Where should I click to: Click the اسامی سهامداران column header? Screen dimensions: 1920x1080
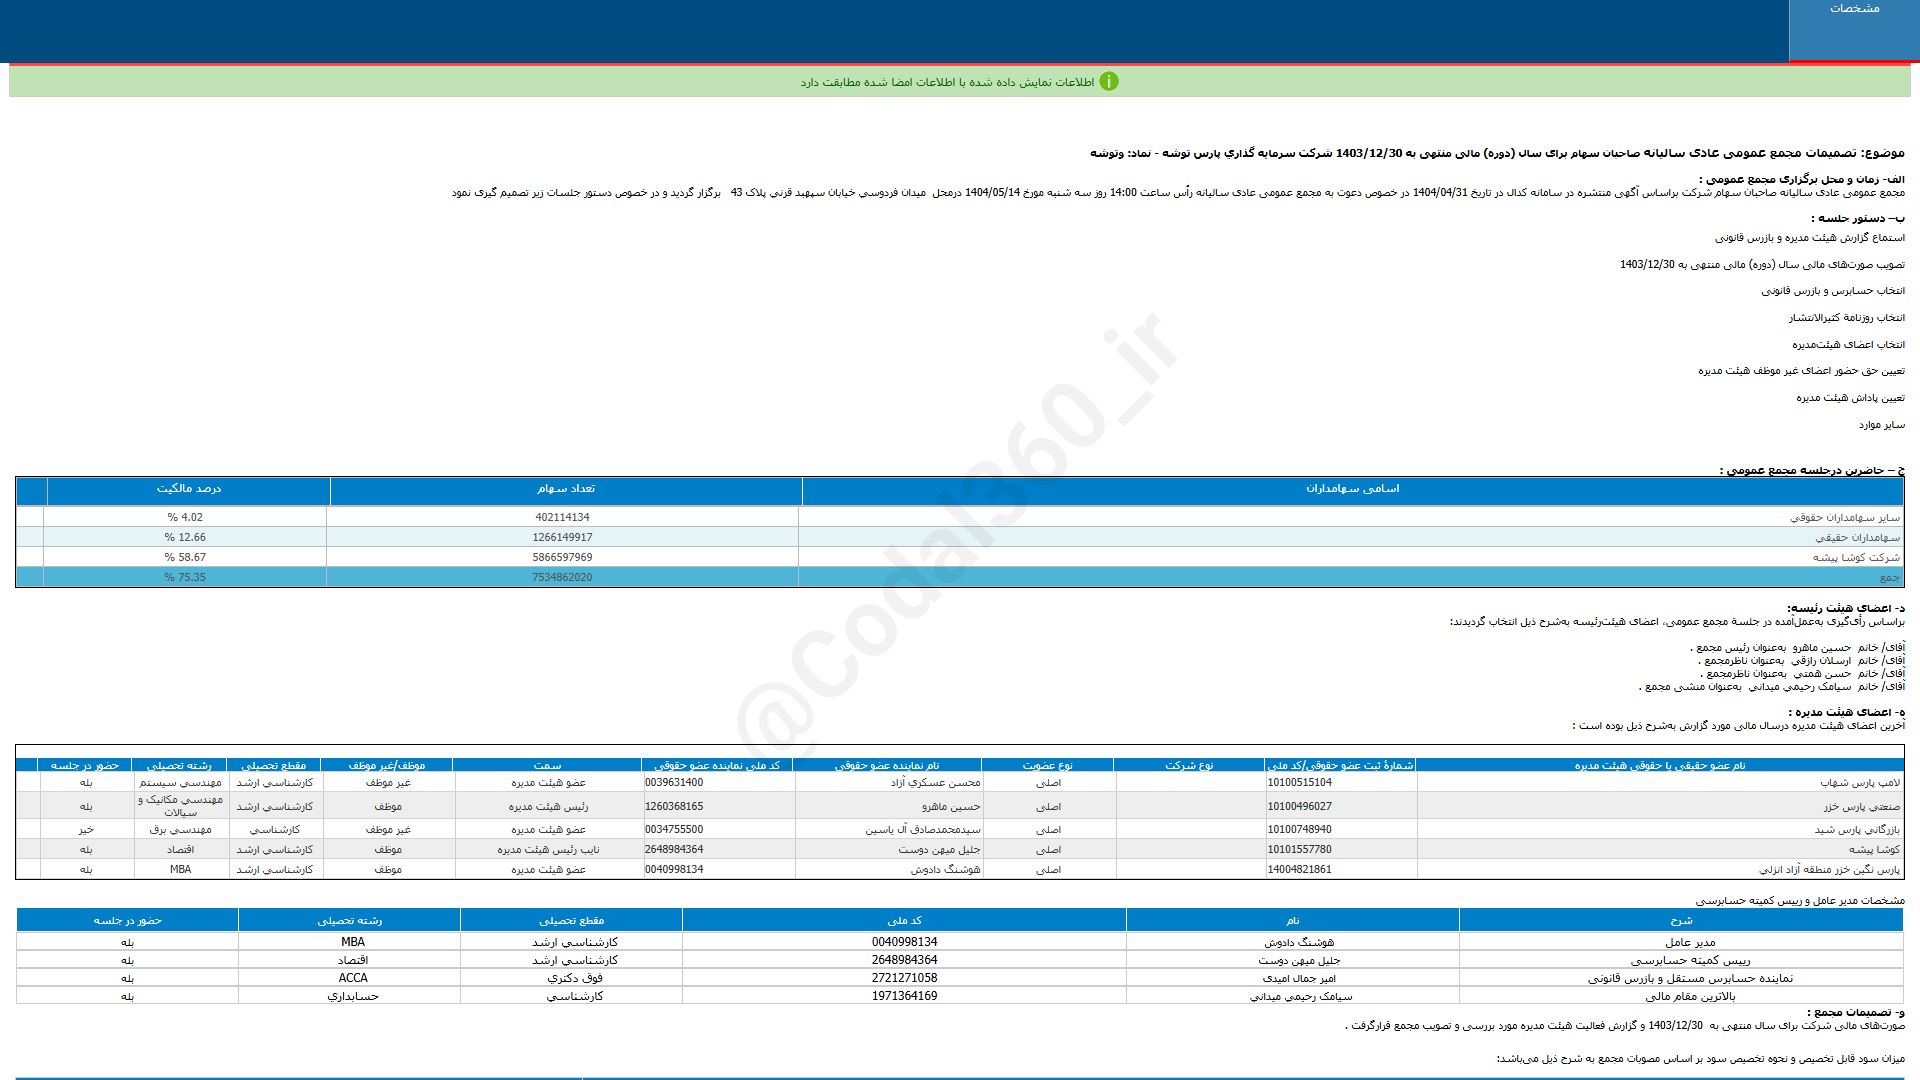click(1352, 489)
